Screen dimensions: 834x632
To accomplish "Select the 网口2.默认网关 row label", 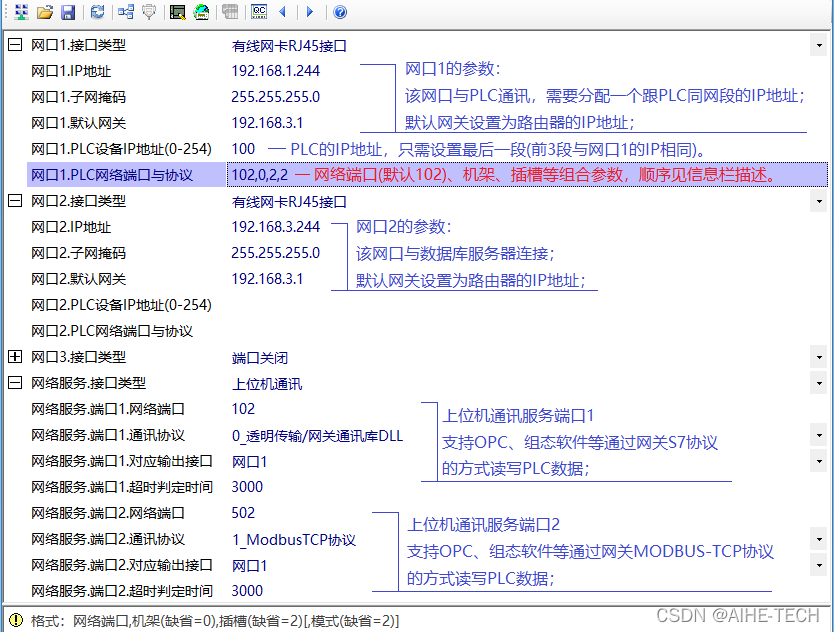I will (x=78, y=279).
